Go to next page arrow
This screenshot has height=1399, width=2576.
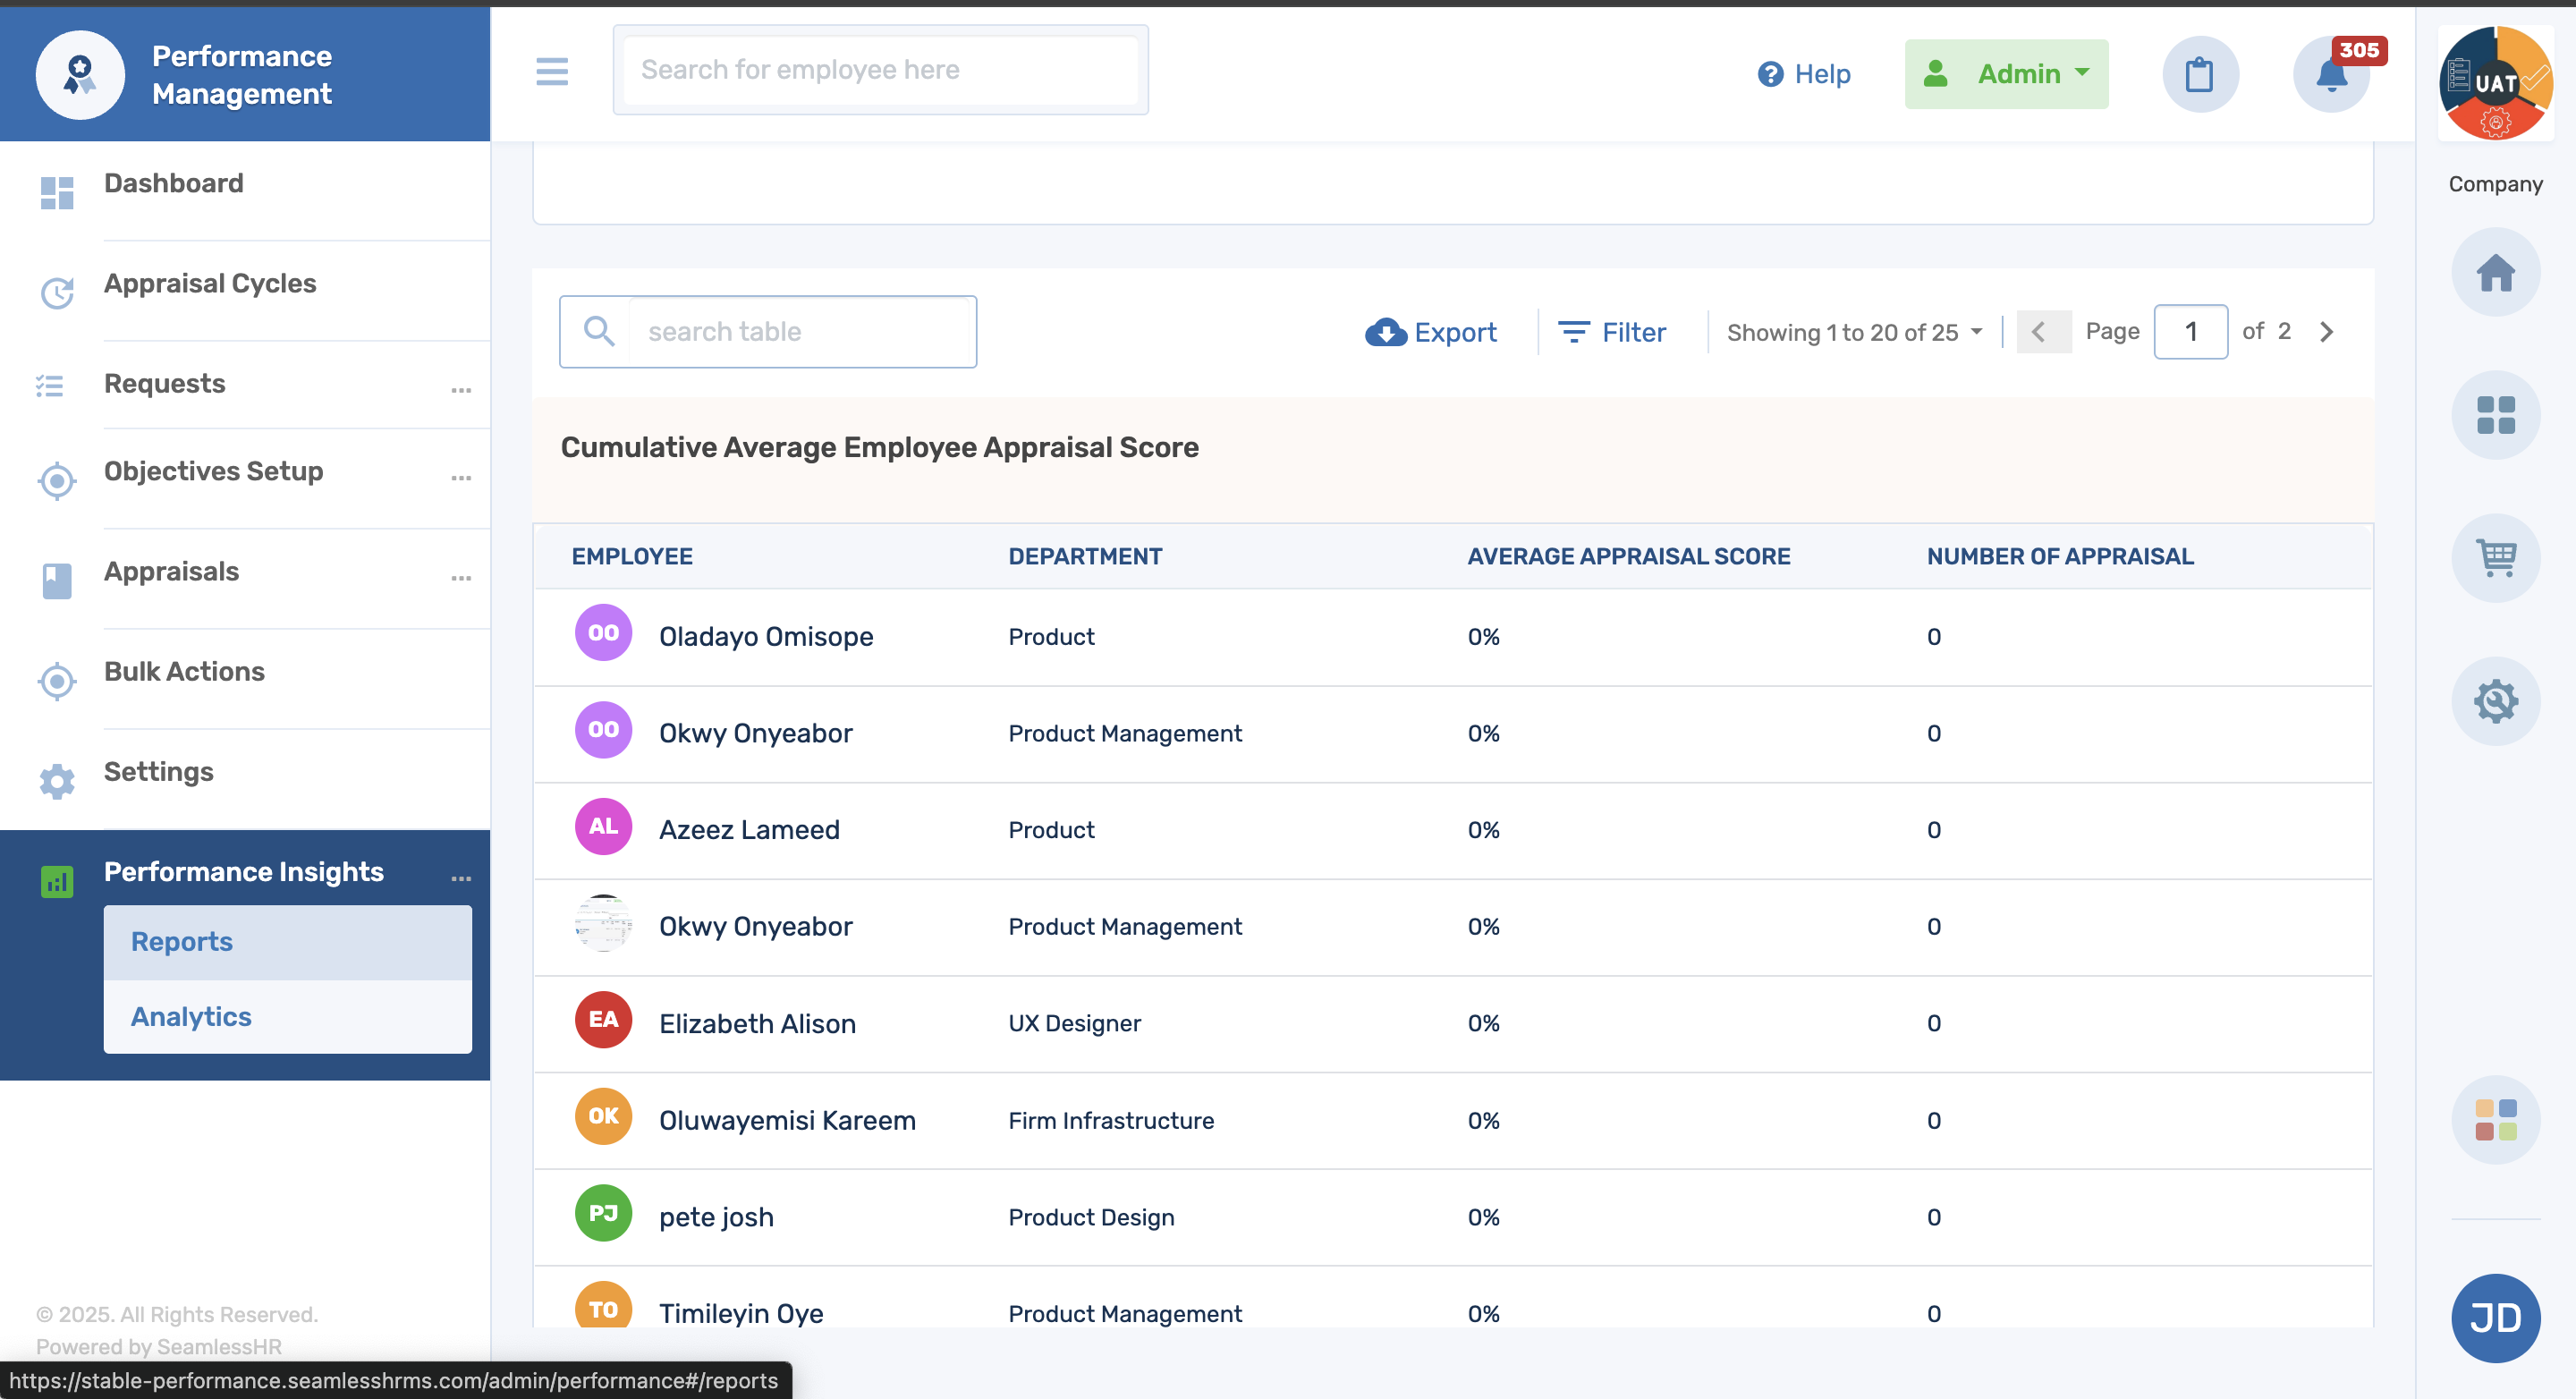[2326, 332]
